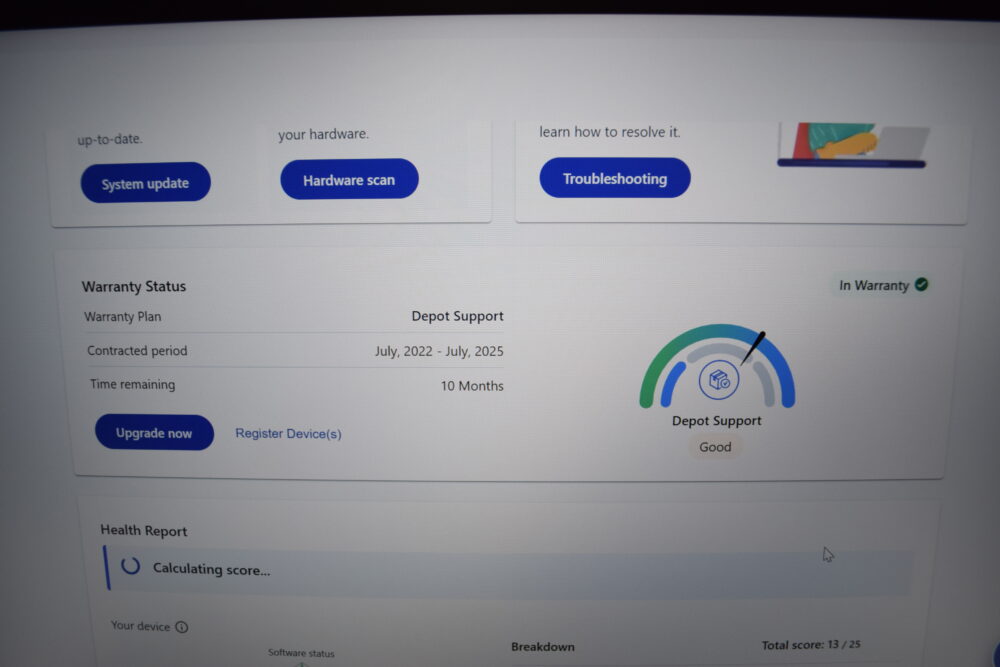Select the In Warranty status label

pos(874,285)
